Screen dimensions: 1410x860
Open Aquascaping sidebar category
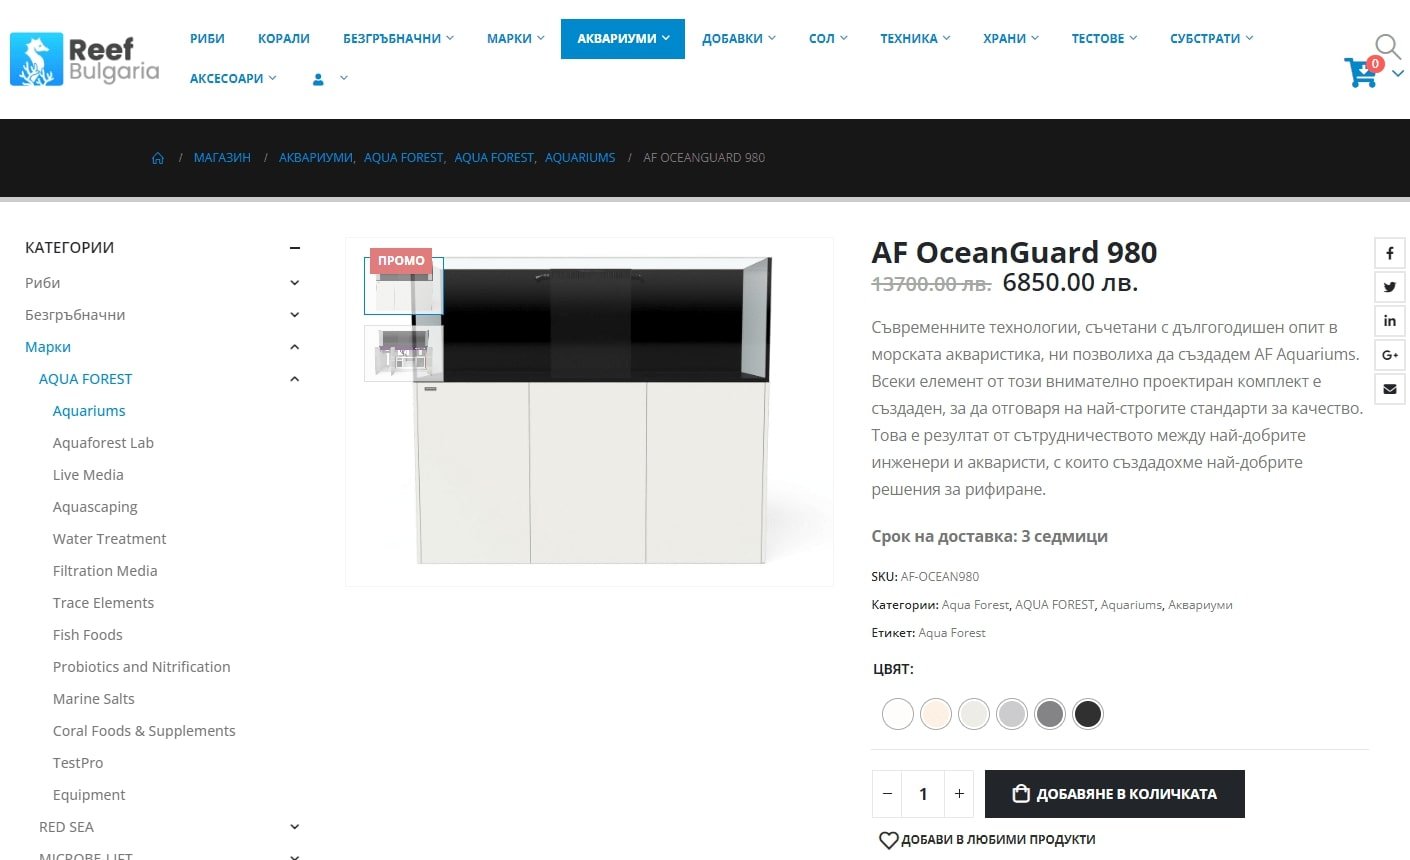point(95,507)
